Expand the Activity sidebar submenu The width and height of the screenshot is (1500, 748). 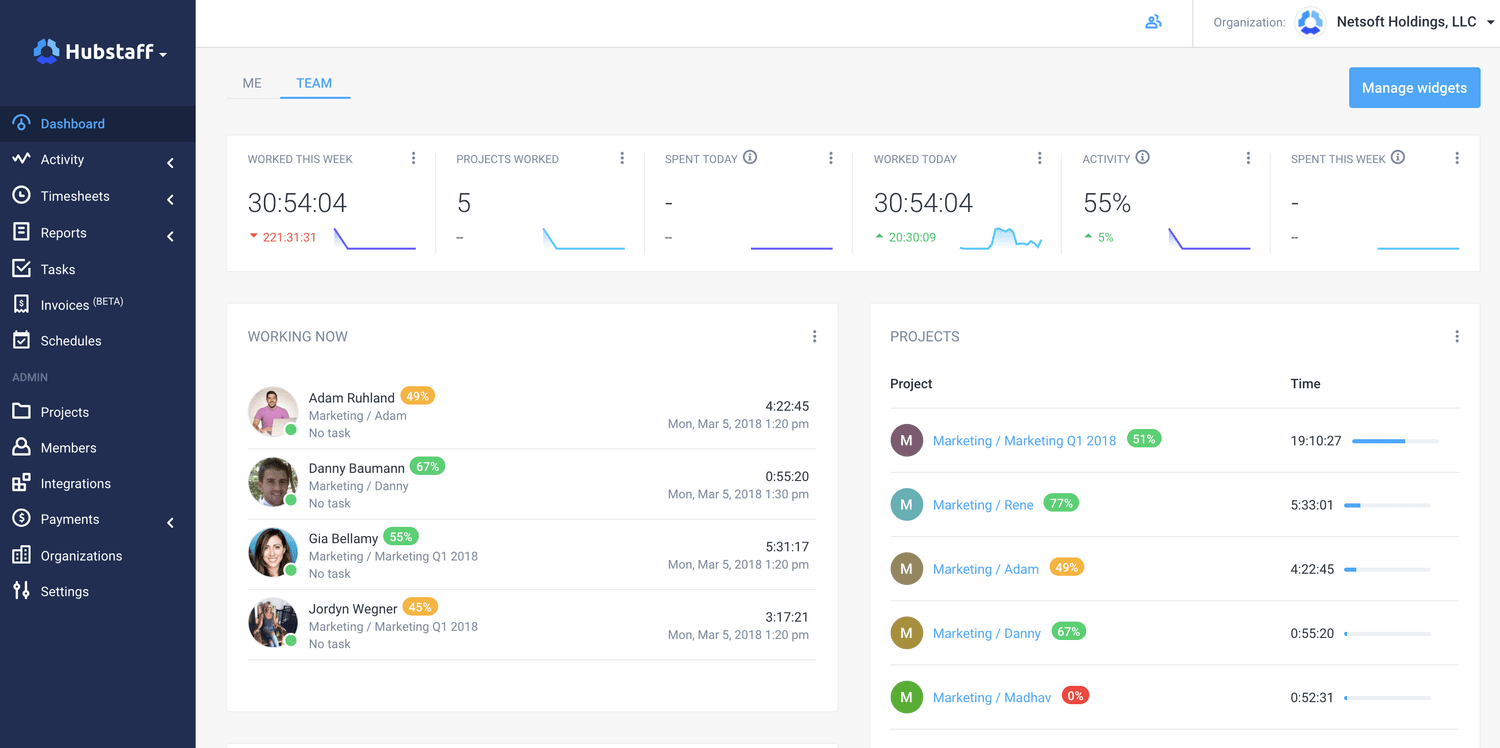tap(170, 162)
